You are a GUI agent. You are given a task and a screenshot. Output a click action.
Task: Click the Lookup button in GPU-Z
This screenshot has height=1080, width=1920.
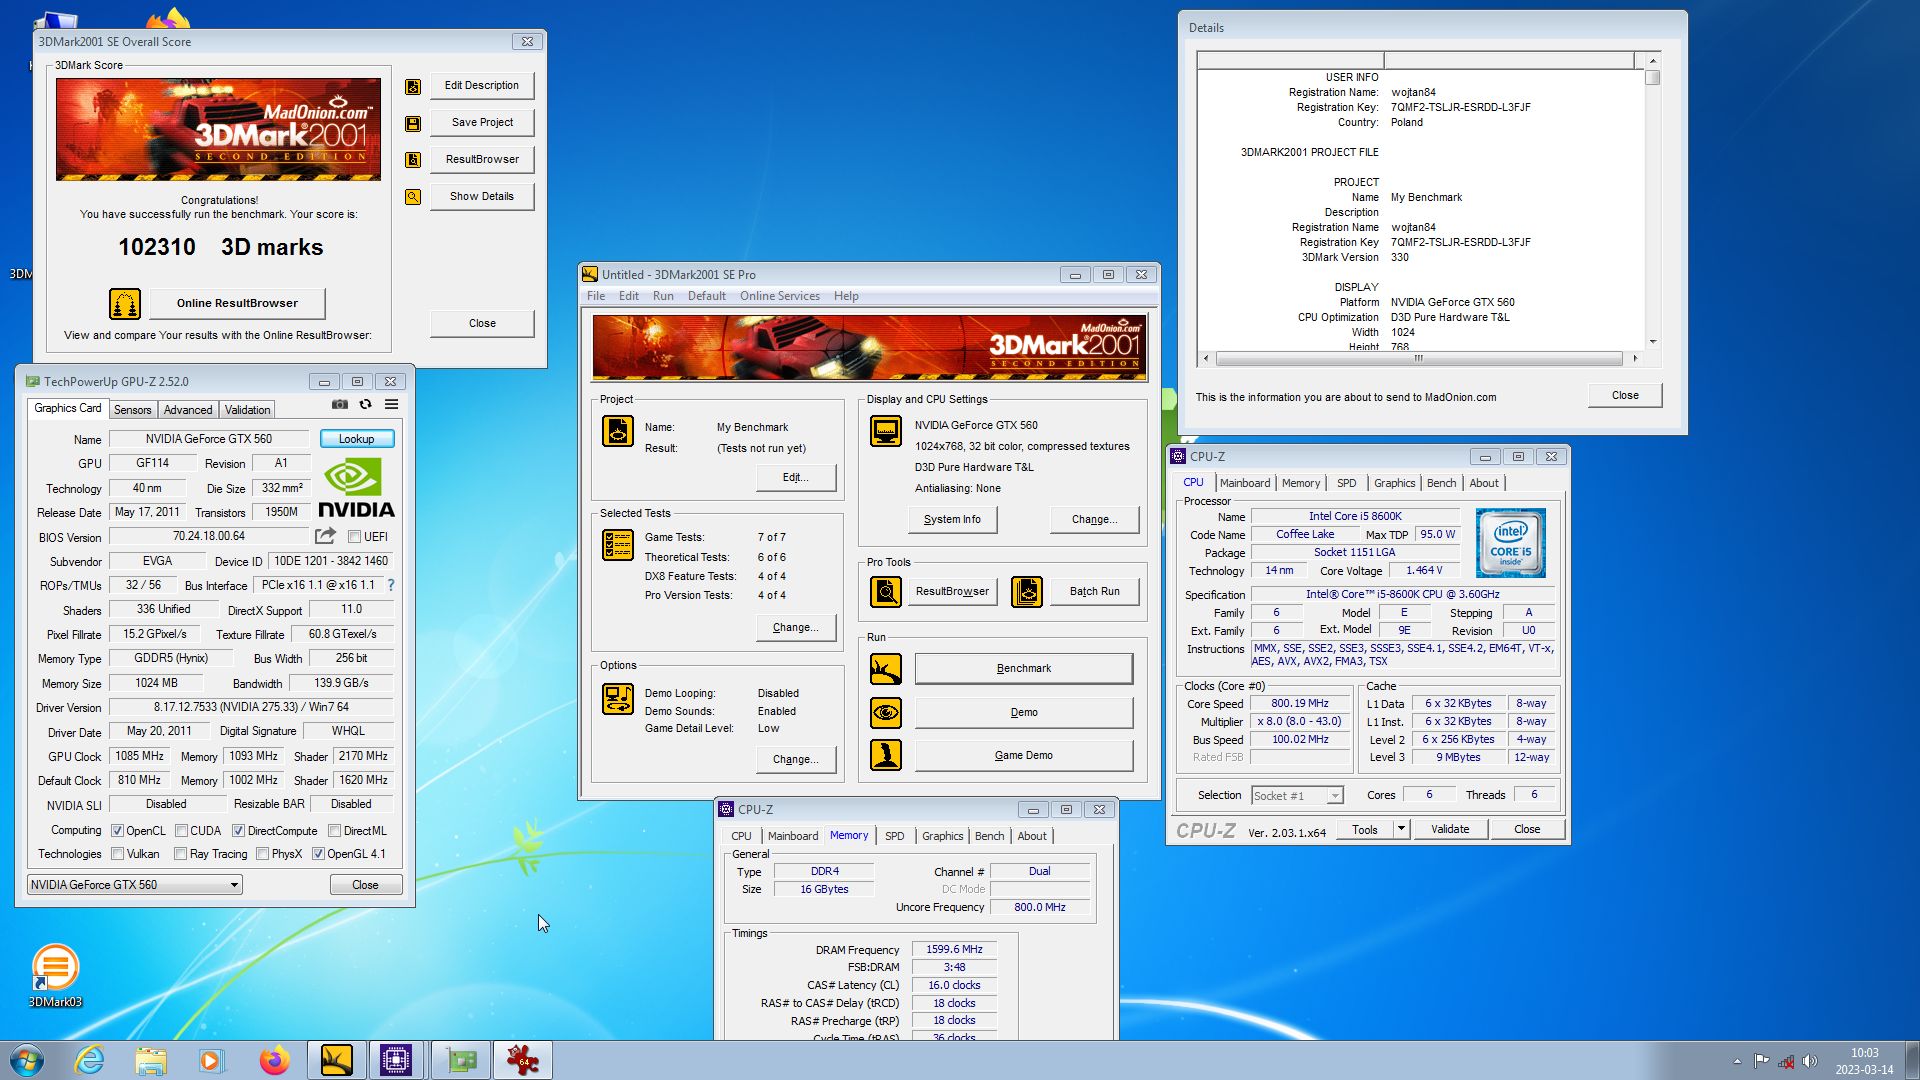point(357,439)
